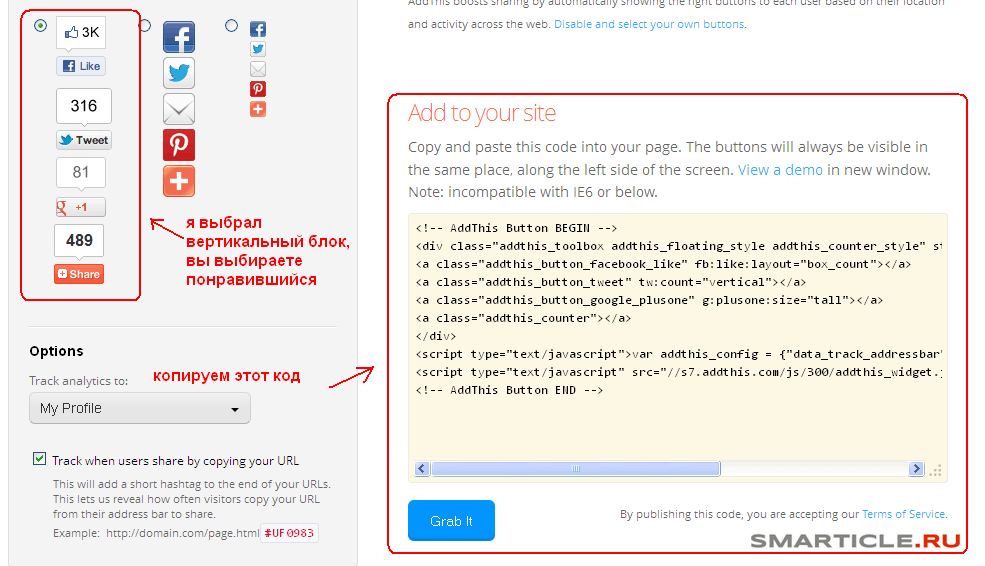This screenshot has height=566, width=985.
Task: Select the small icons style radio button
Action: (232, 26)
